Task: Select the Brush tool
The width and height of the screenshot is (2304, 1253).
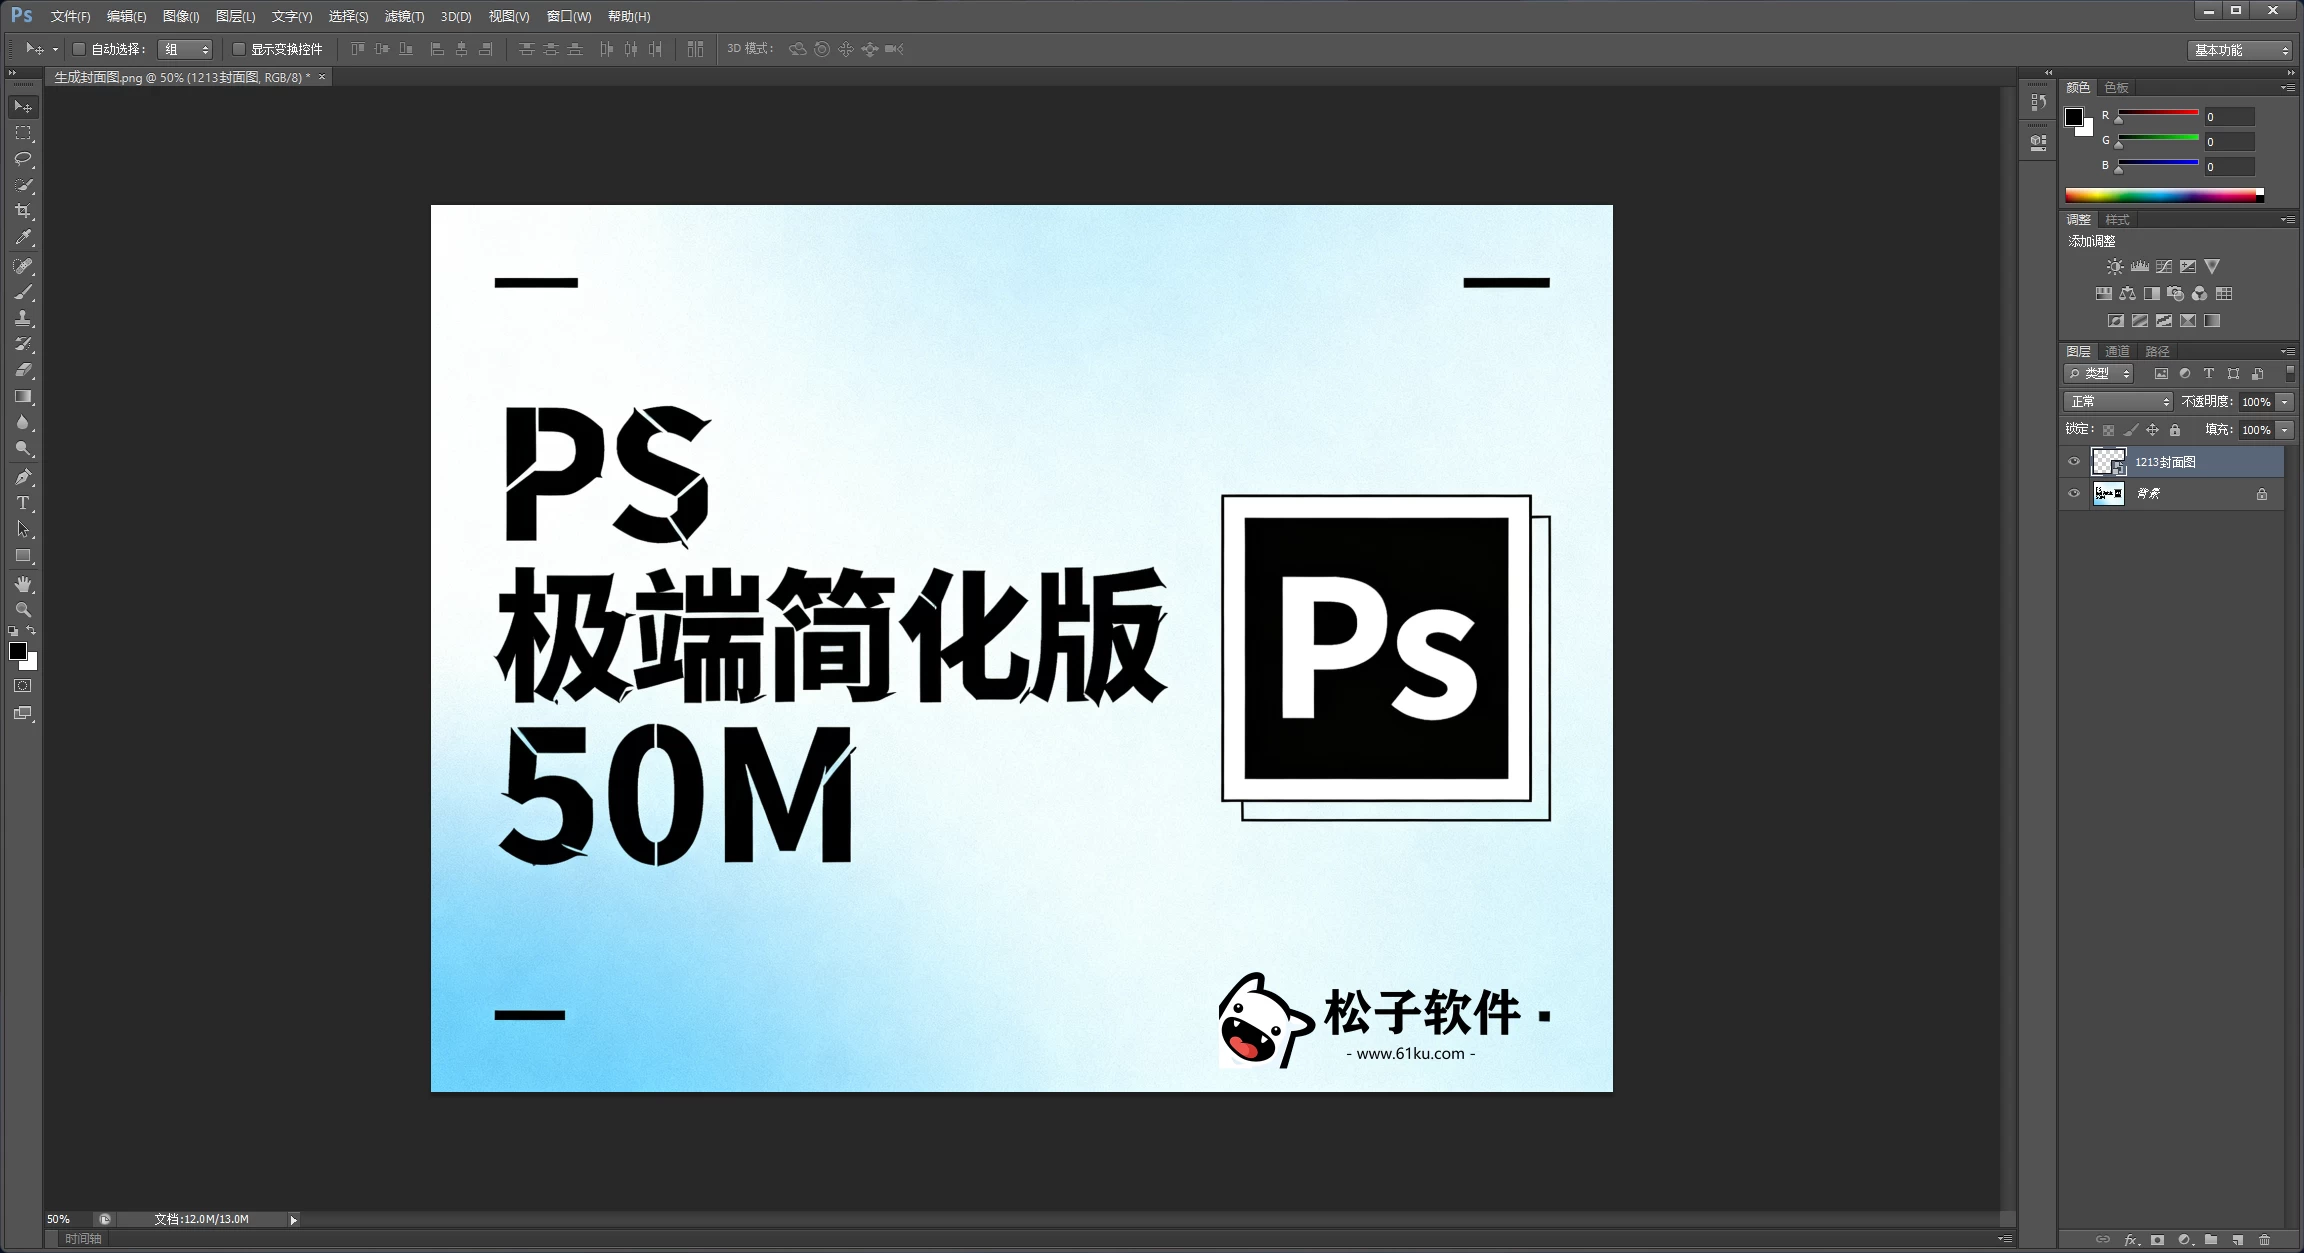Action: coord(23,292)
